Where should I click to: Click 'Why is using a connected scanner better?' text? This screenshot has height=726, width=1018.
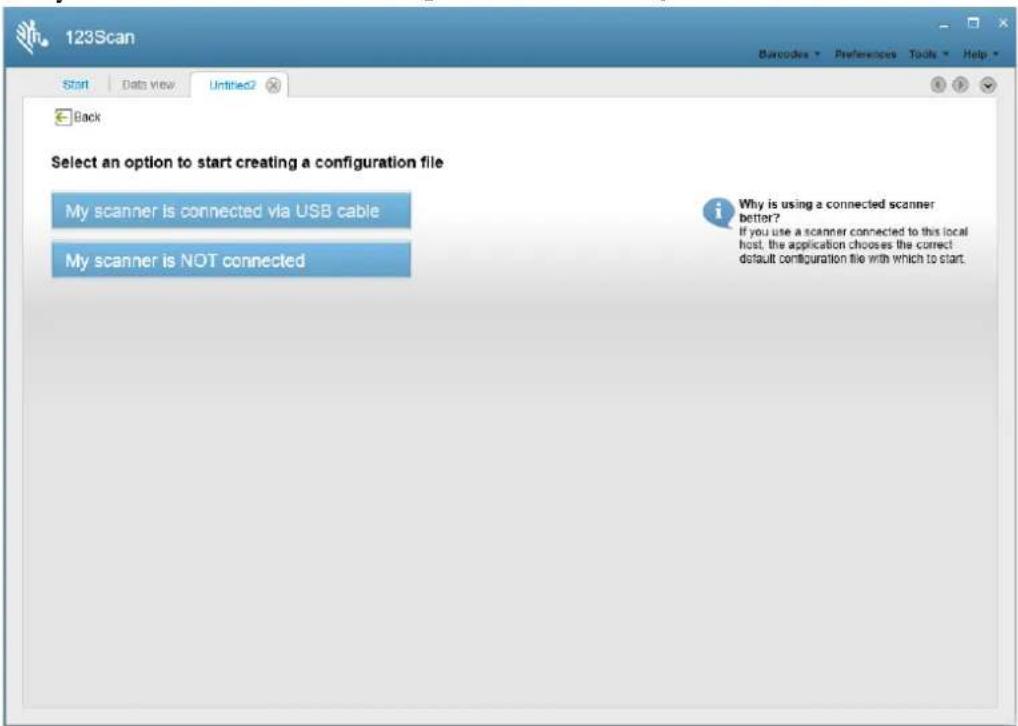pyautogui.click(x=836, y=210)
